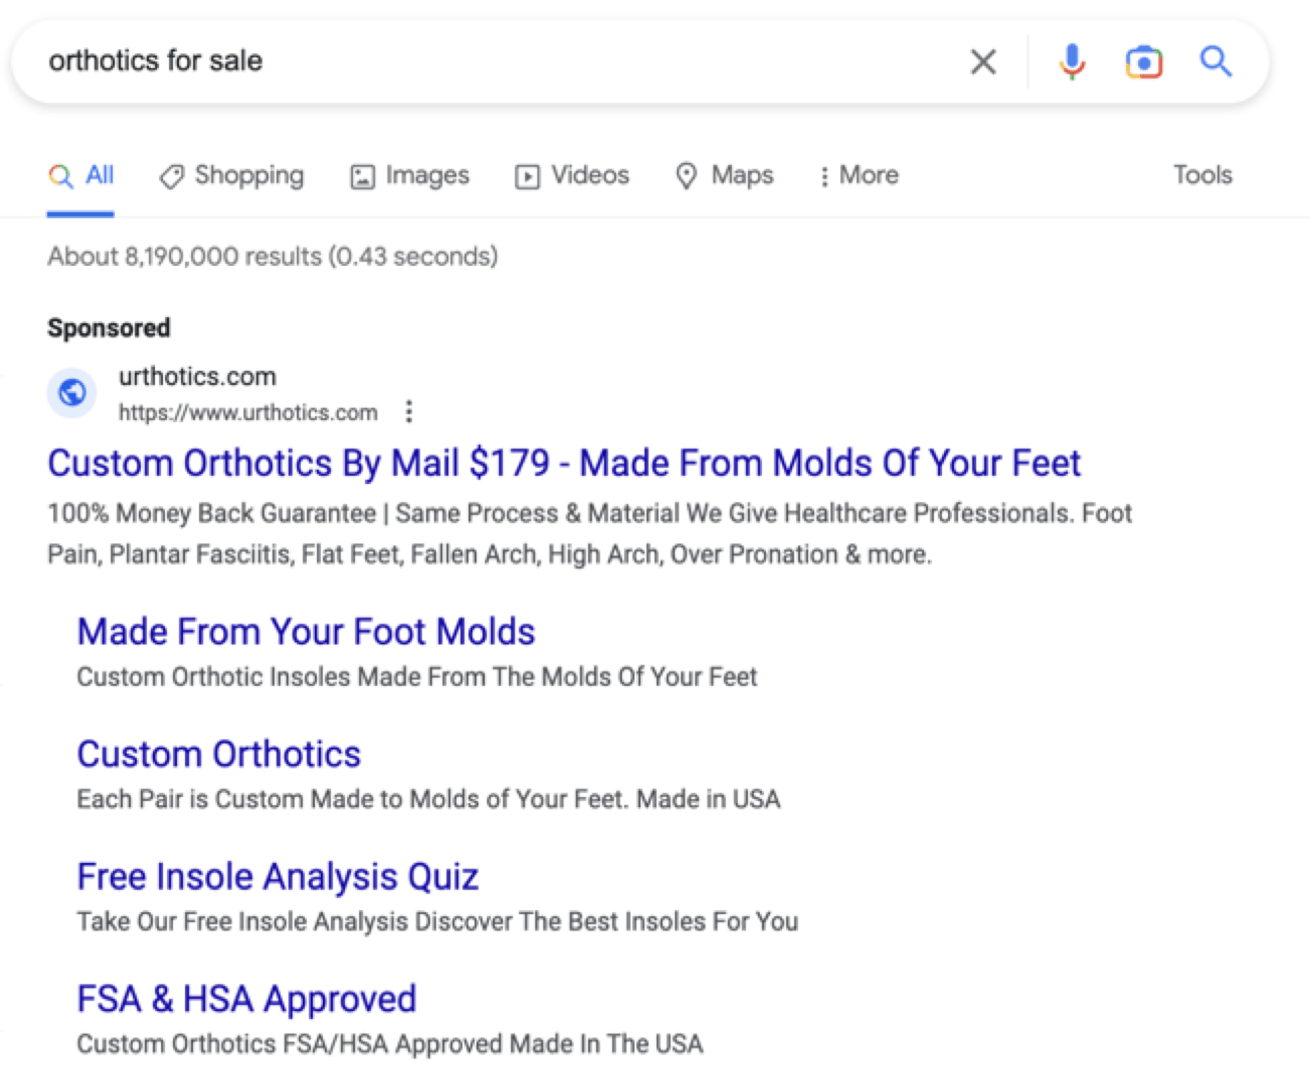The width and height of the screenshot is (1310, 1090).
Task: Select the All results tab
Action: pyautogui.click(x=81, y=176)
